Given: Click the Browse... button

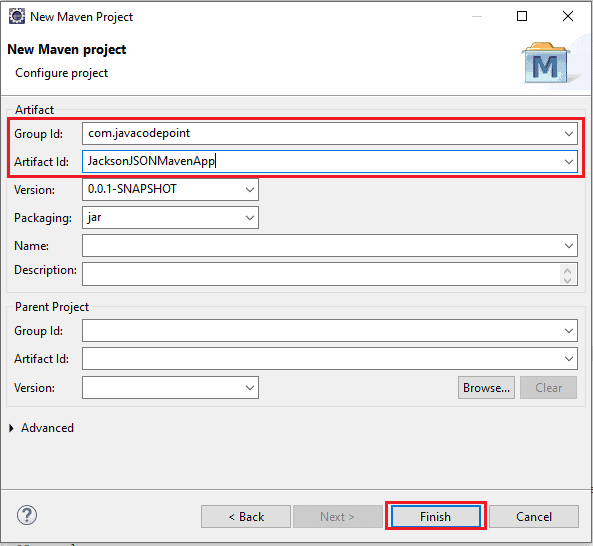Looking at the screenshot, I should [x=486, y=388].
